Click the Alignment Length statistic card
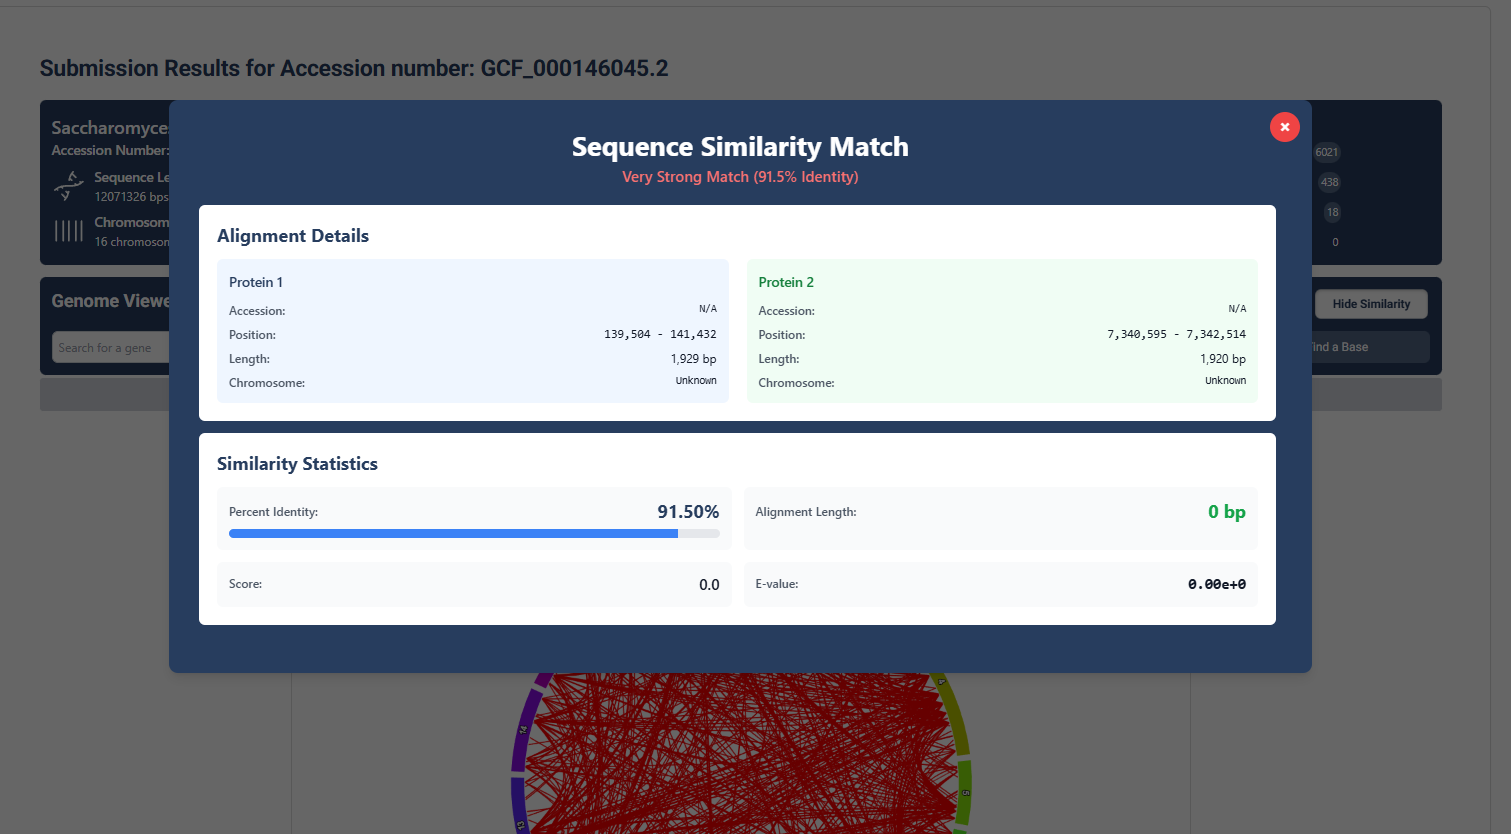Screen dimensions: 1511x834 1001,518
